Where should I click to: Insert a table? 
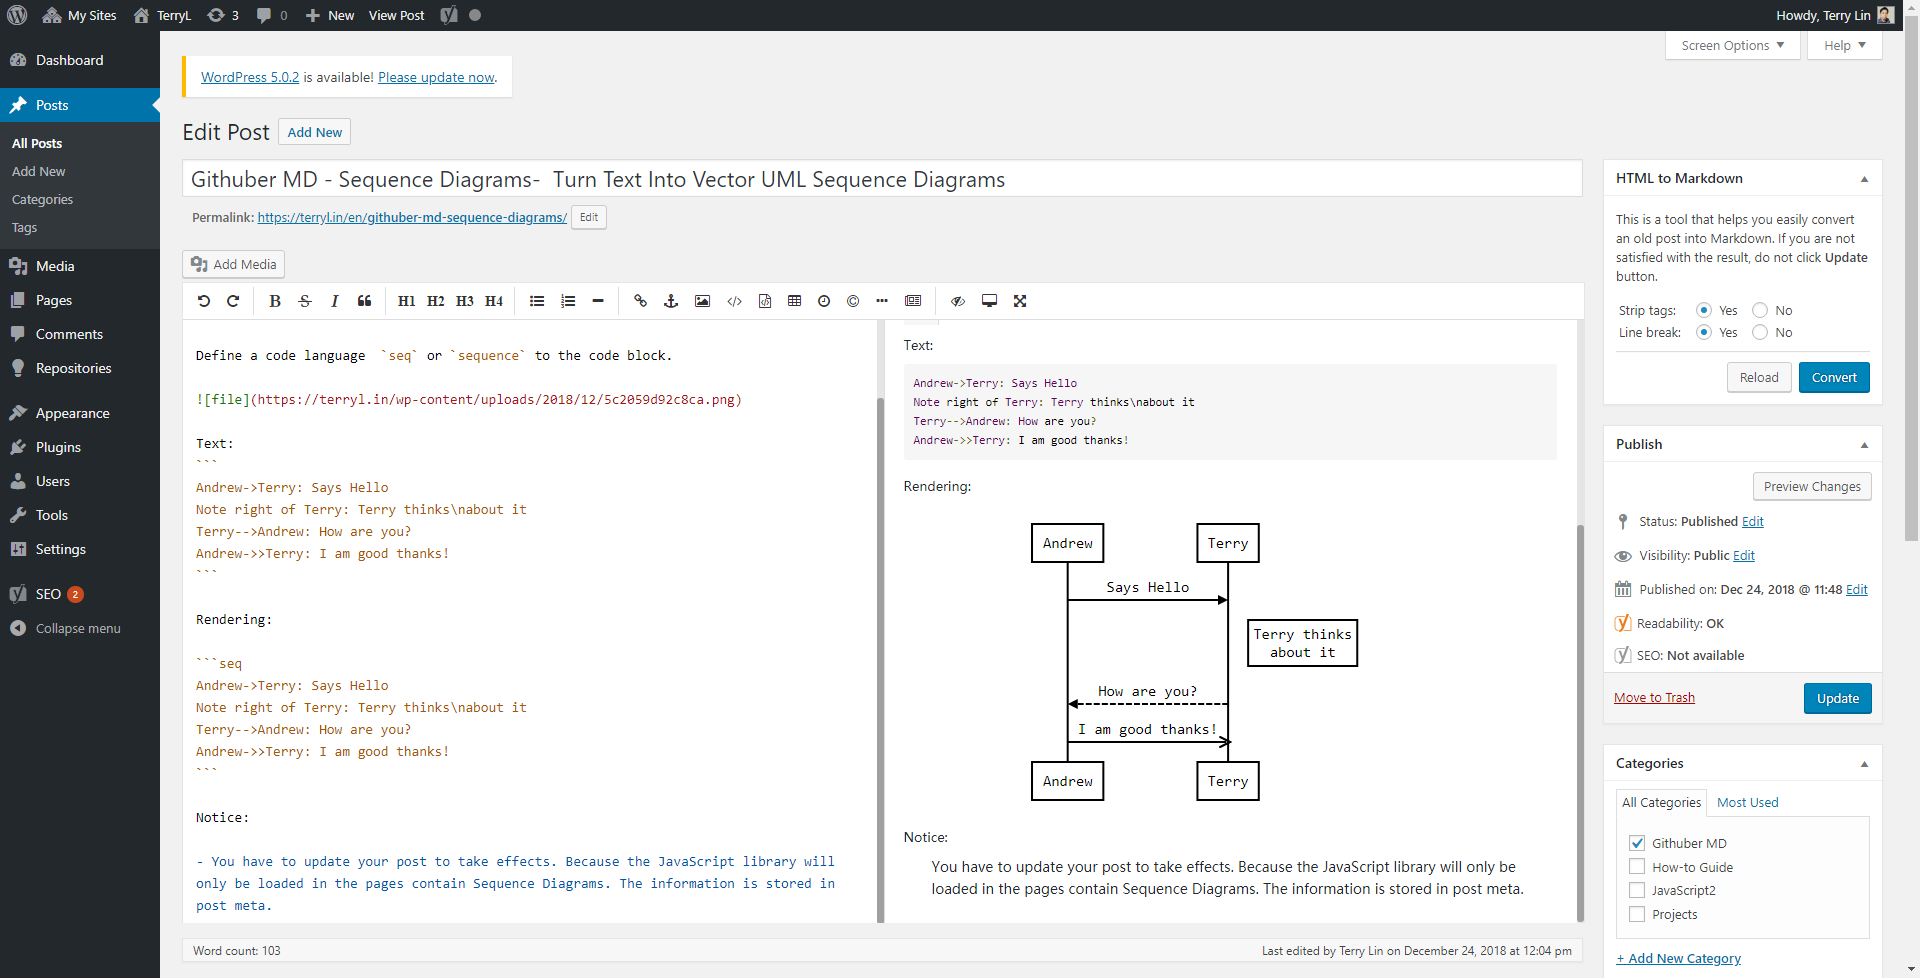(795, 301)
